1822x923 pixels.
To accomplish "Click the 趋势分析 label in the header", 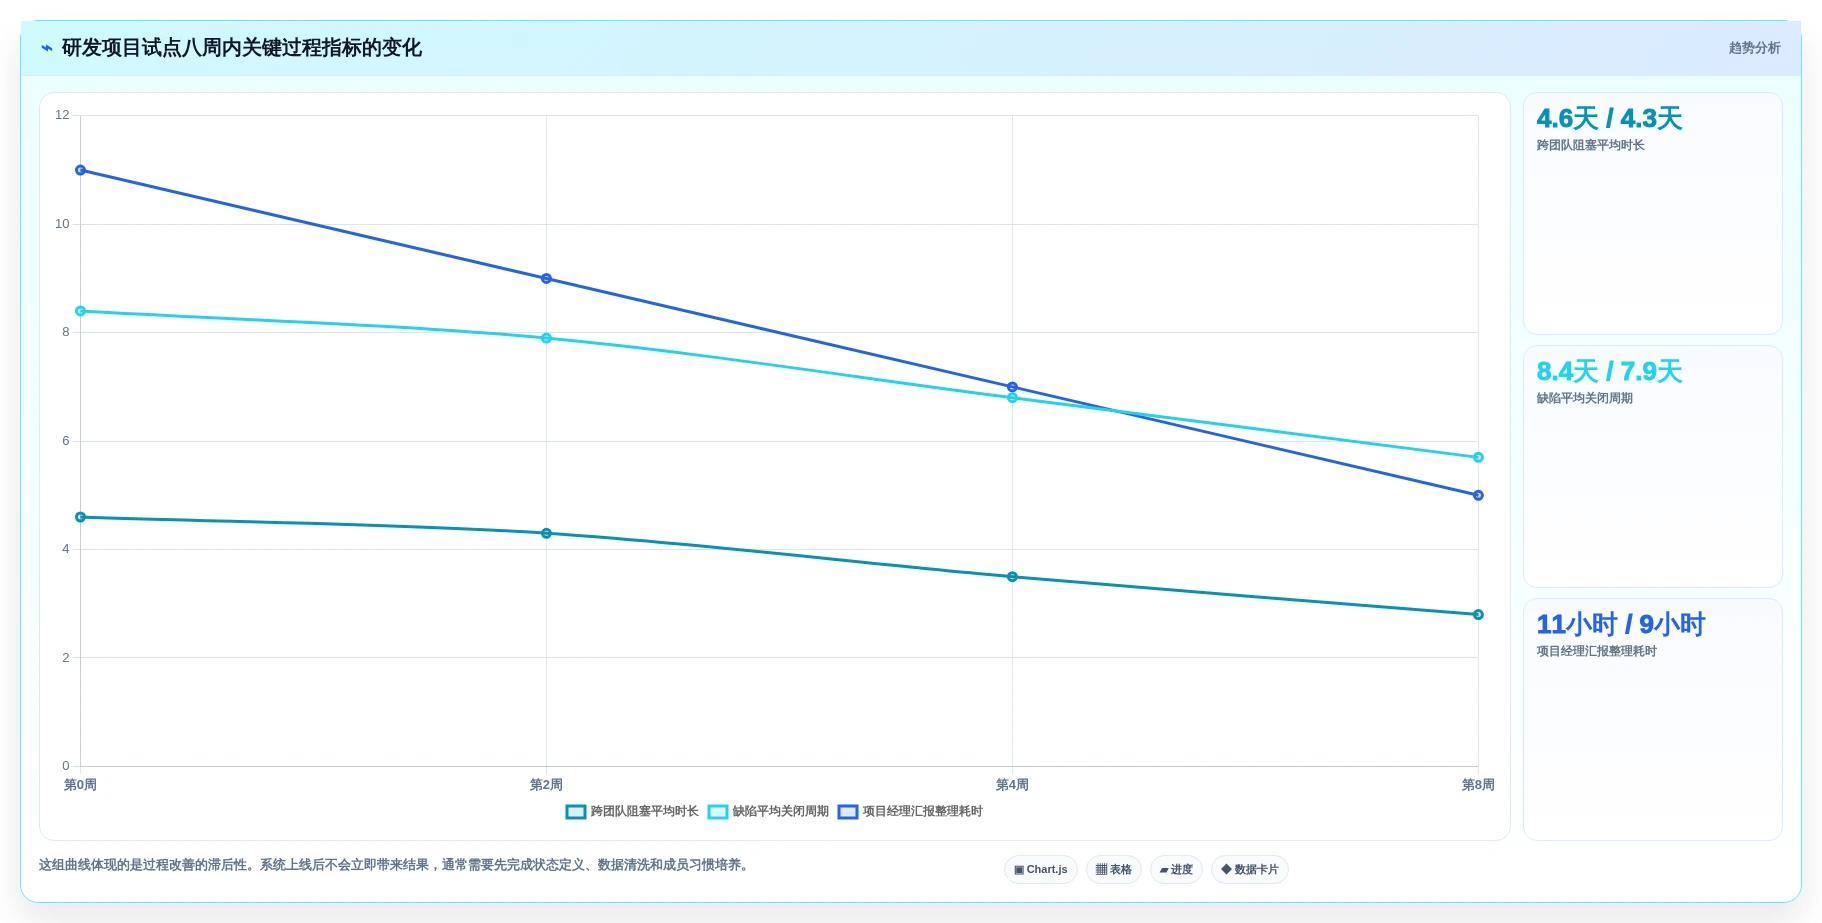I will [1754, 48].
